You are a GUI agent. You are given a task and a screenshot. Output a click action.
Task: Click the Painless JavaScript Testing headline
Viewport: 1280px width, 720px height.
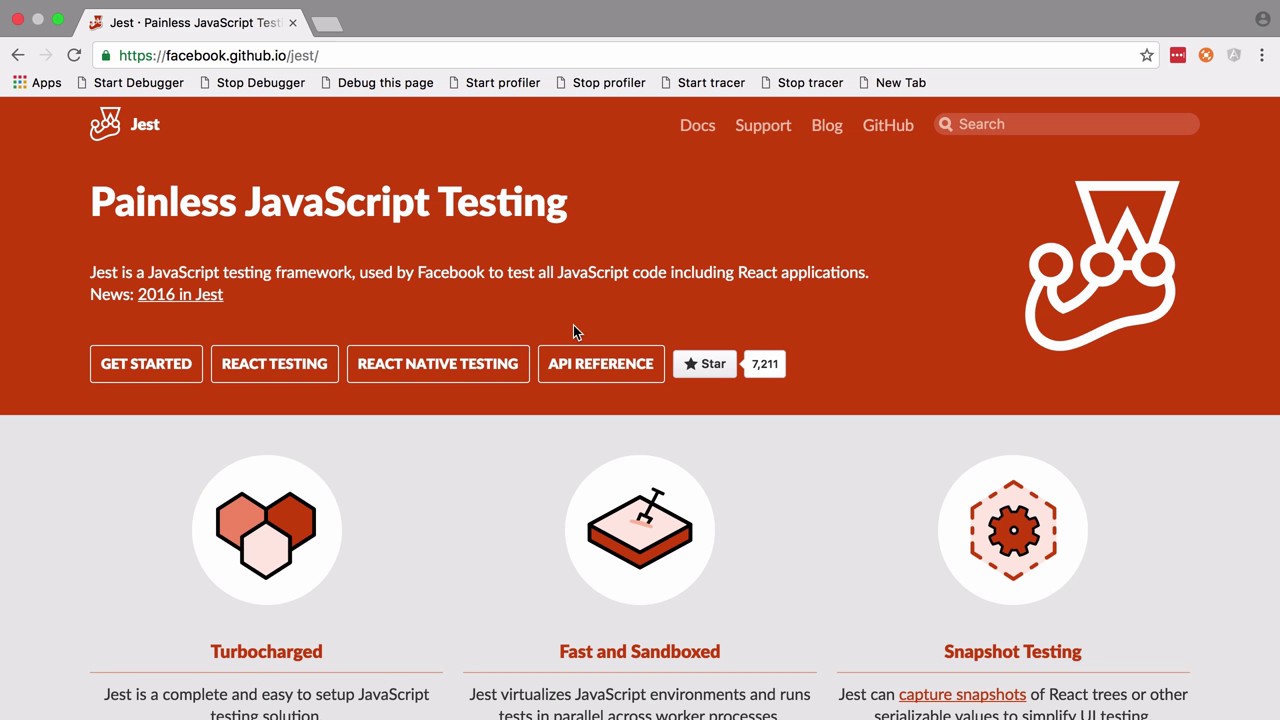pyautogui.click(x=329, y=202)
